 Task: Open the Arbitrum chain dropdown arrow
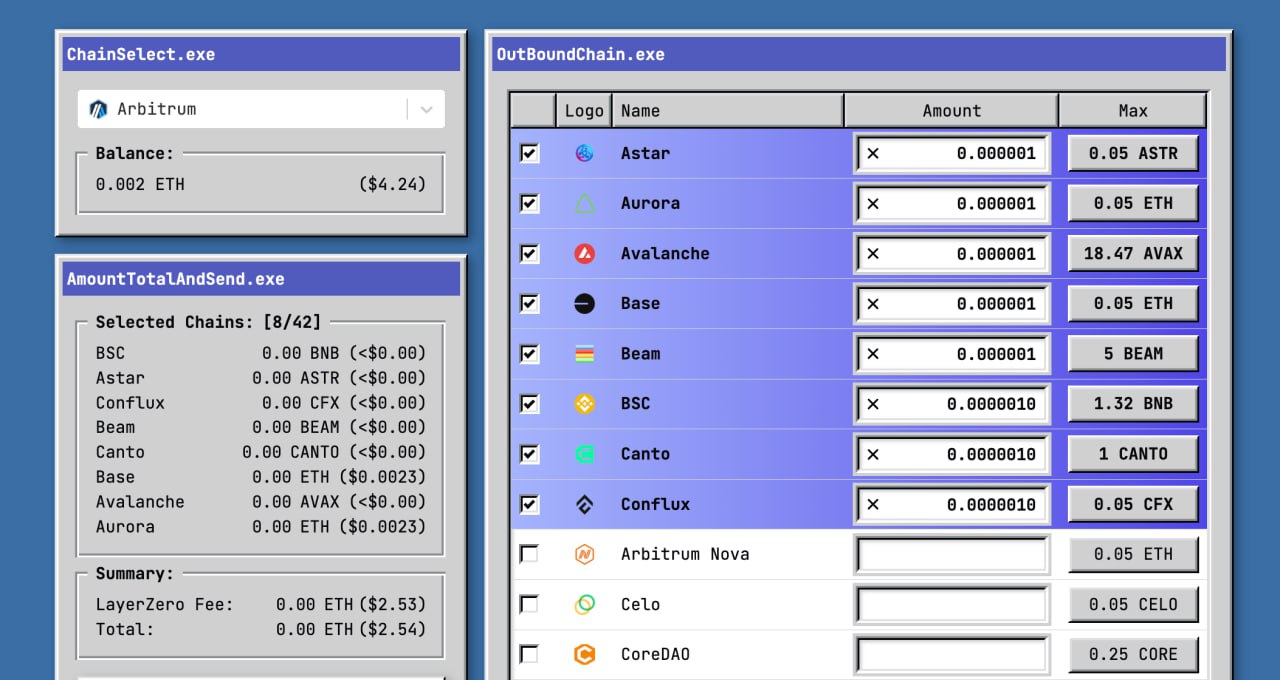[x=426, y=110]
